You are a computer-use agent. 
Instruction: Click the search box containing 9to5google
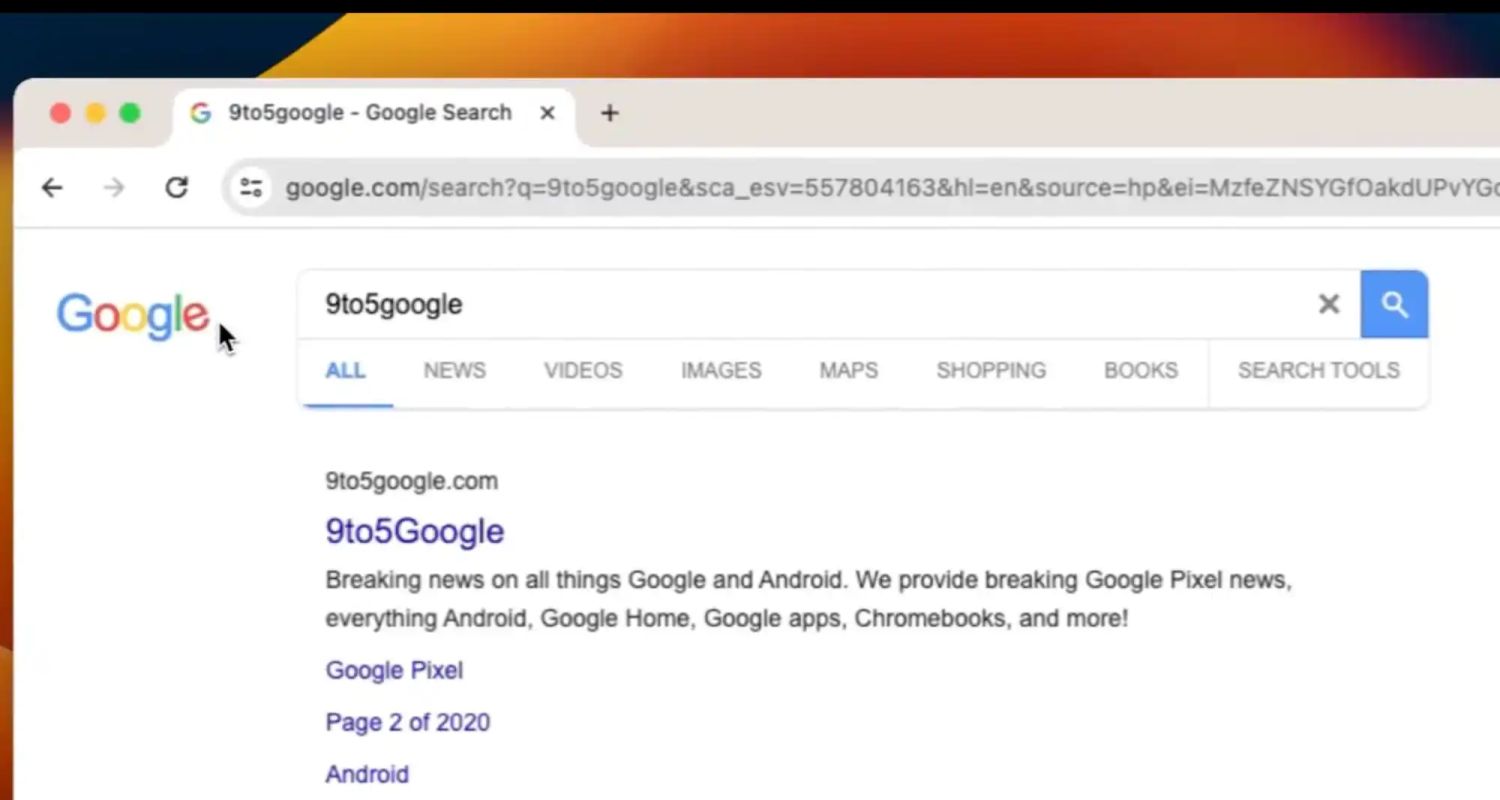click(800, 304)
